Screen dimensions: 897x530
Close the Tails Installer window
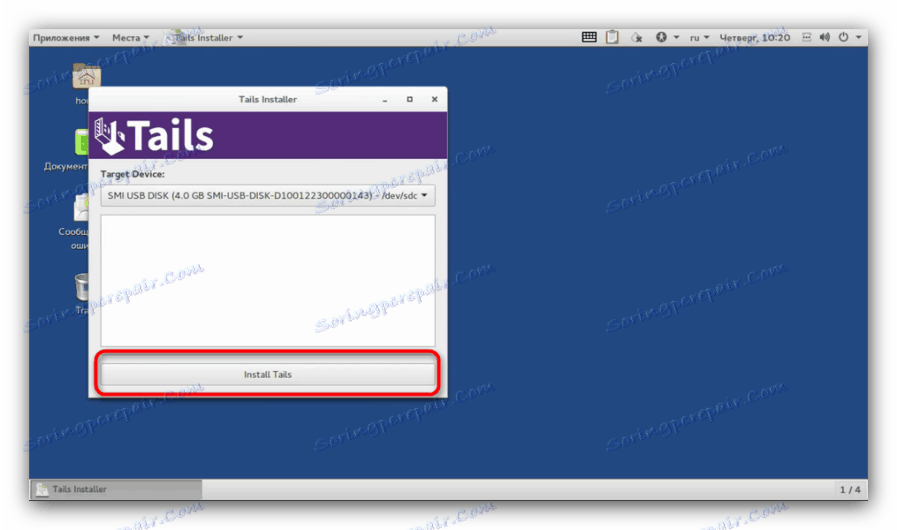pyautogui.click(x=435, y=100)
